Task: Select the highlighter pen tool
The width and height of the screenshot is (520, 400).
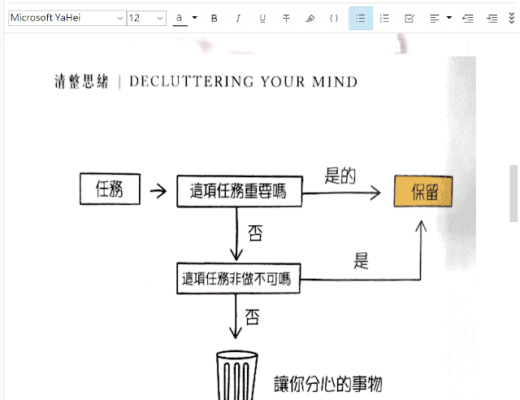Action: 310,18
